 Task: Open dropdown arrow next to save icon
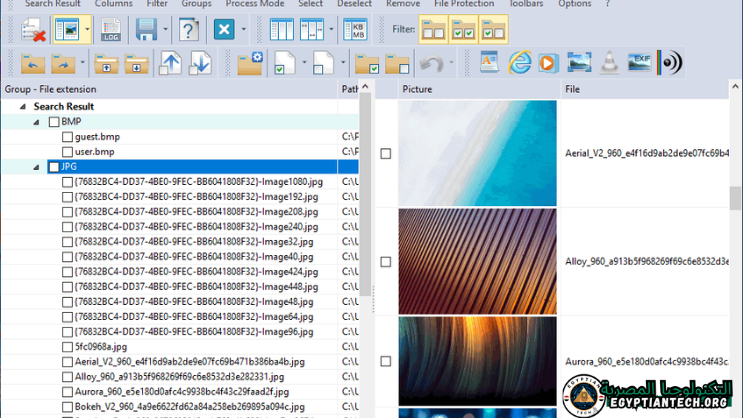coord(165,29)
